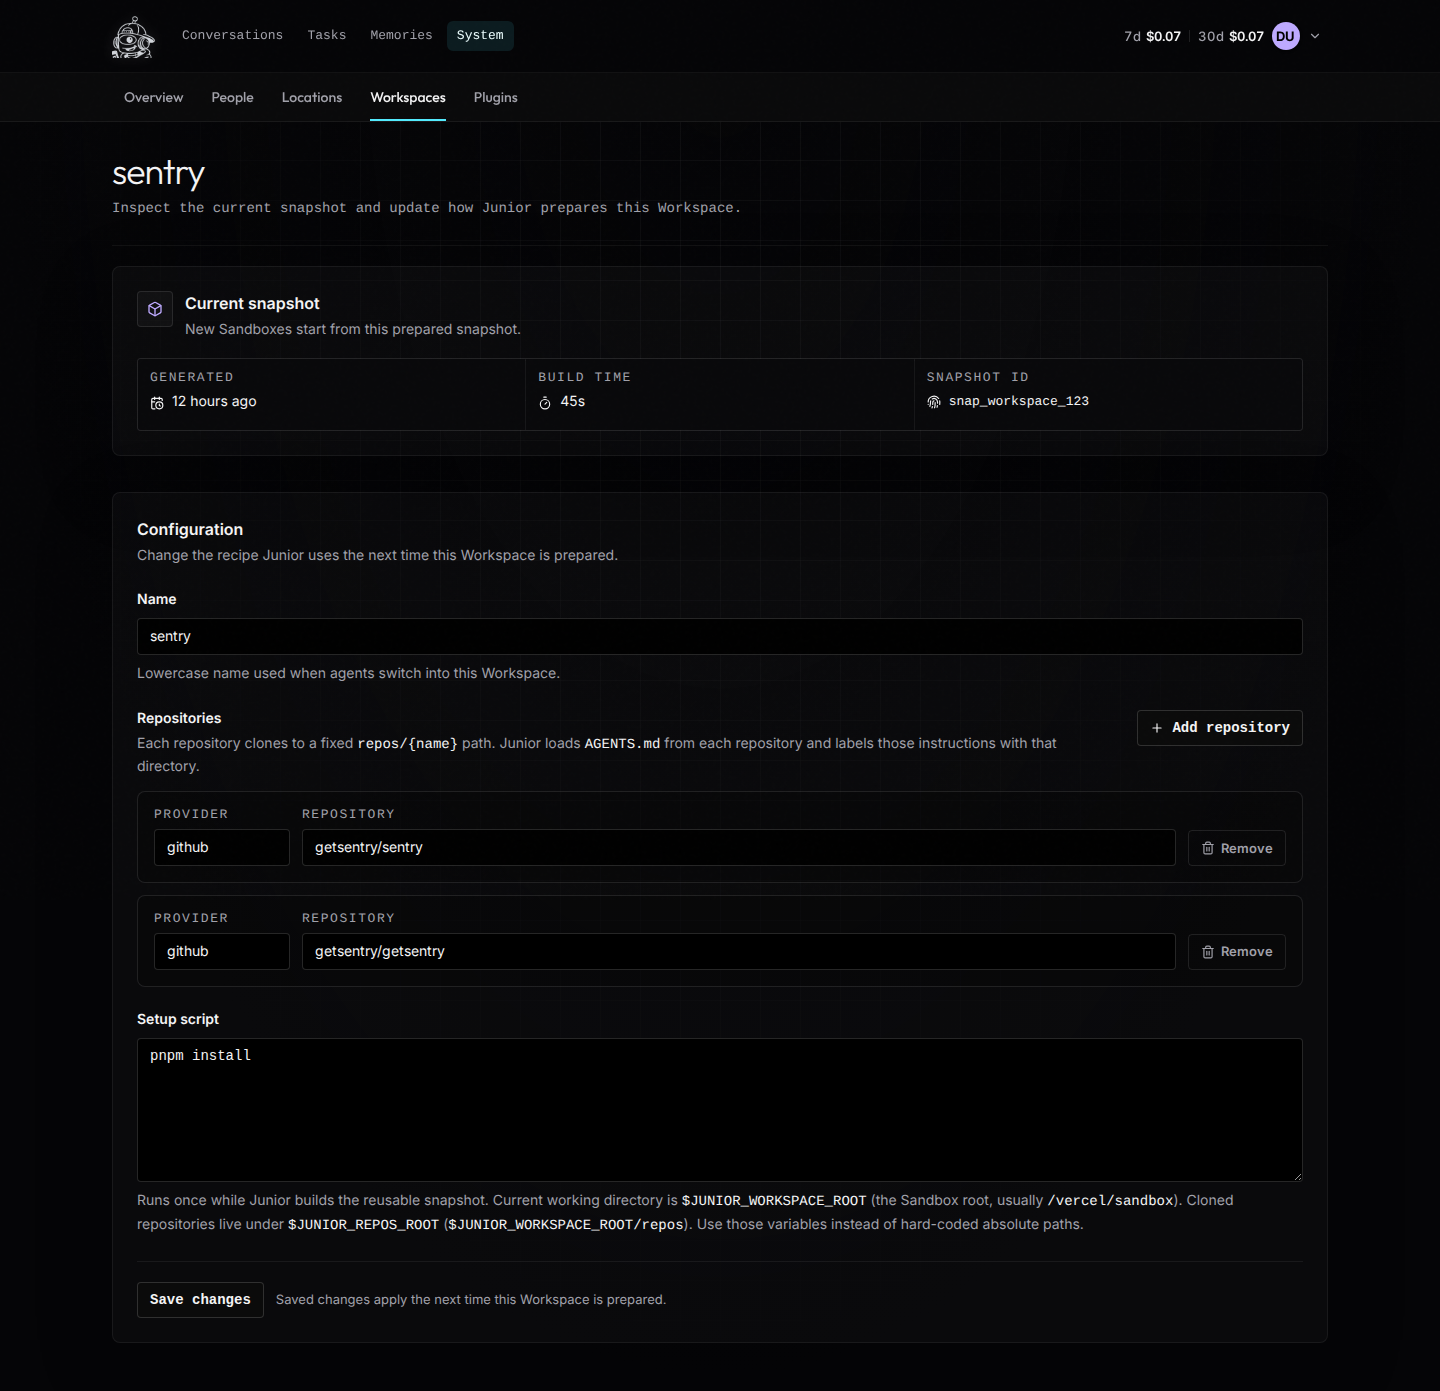Screen dimensions: 1440x1391
Task: Click the 30d $0.07 usage stat
Action: pyautogui.click(x=1231, y=36)
